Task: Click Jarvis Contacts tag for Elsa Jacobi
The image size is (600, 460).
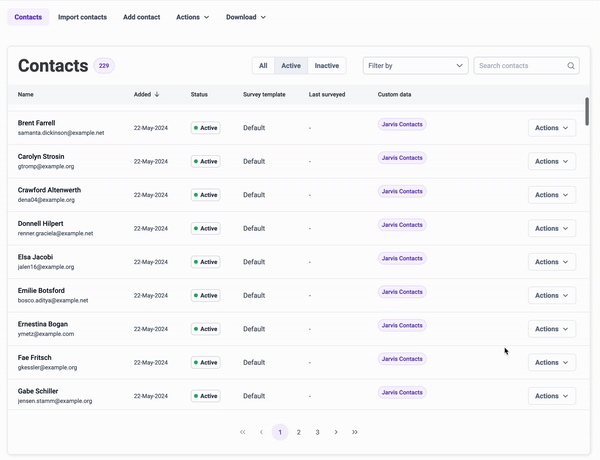Action: (x=402, y=258)
